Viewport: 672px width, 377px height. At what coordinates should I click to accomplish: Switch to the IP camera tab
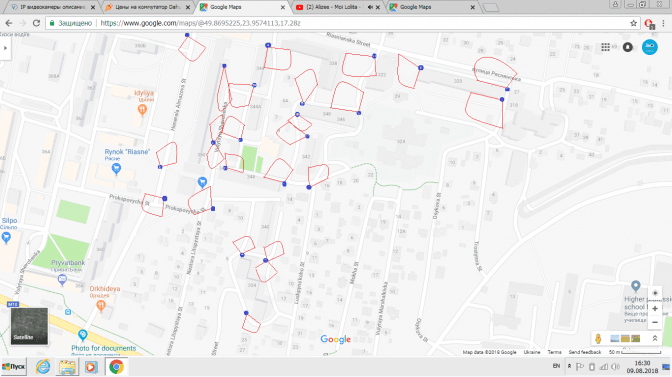[51, 7]
